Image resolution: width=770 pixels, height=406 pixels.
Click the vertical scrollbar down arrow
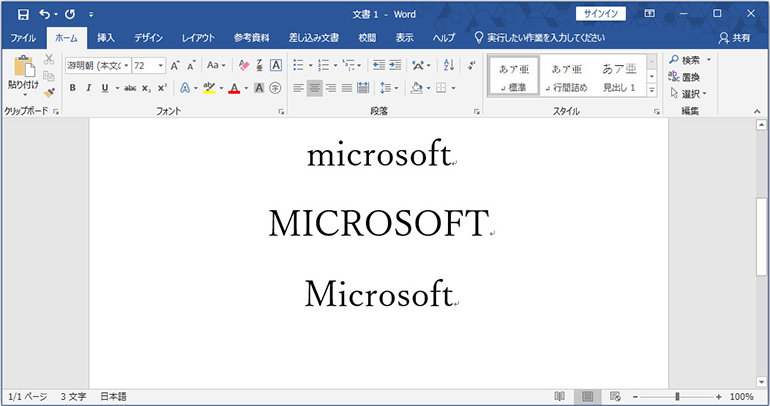tap(761, 381)
